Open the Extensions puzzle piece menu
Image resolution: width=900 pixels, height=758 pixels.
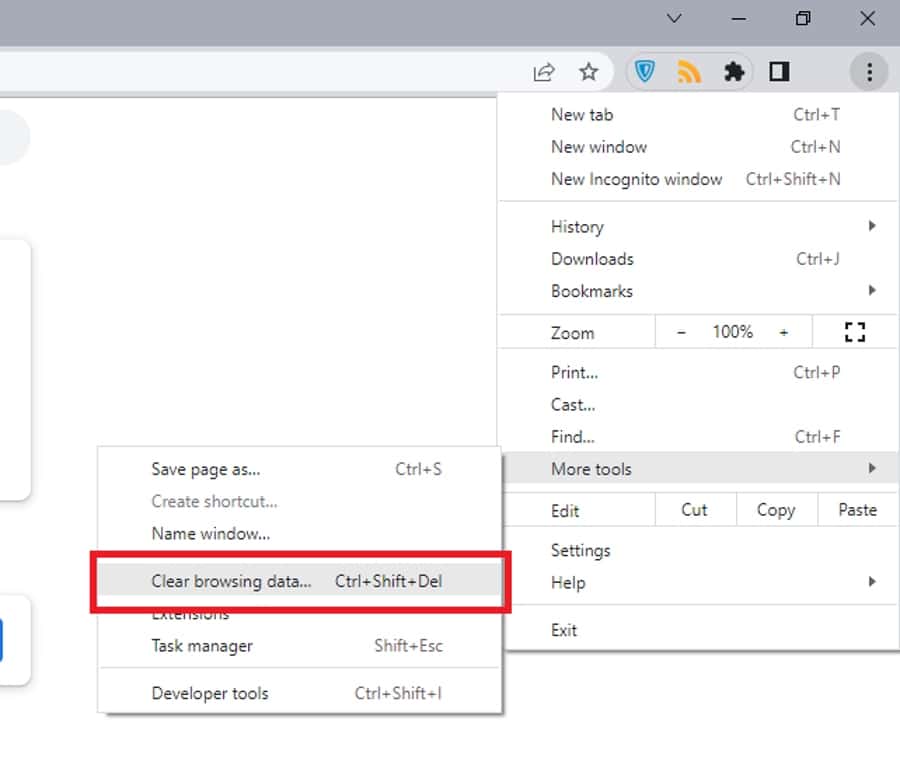tap(734, 72)
